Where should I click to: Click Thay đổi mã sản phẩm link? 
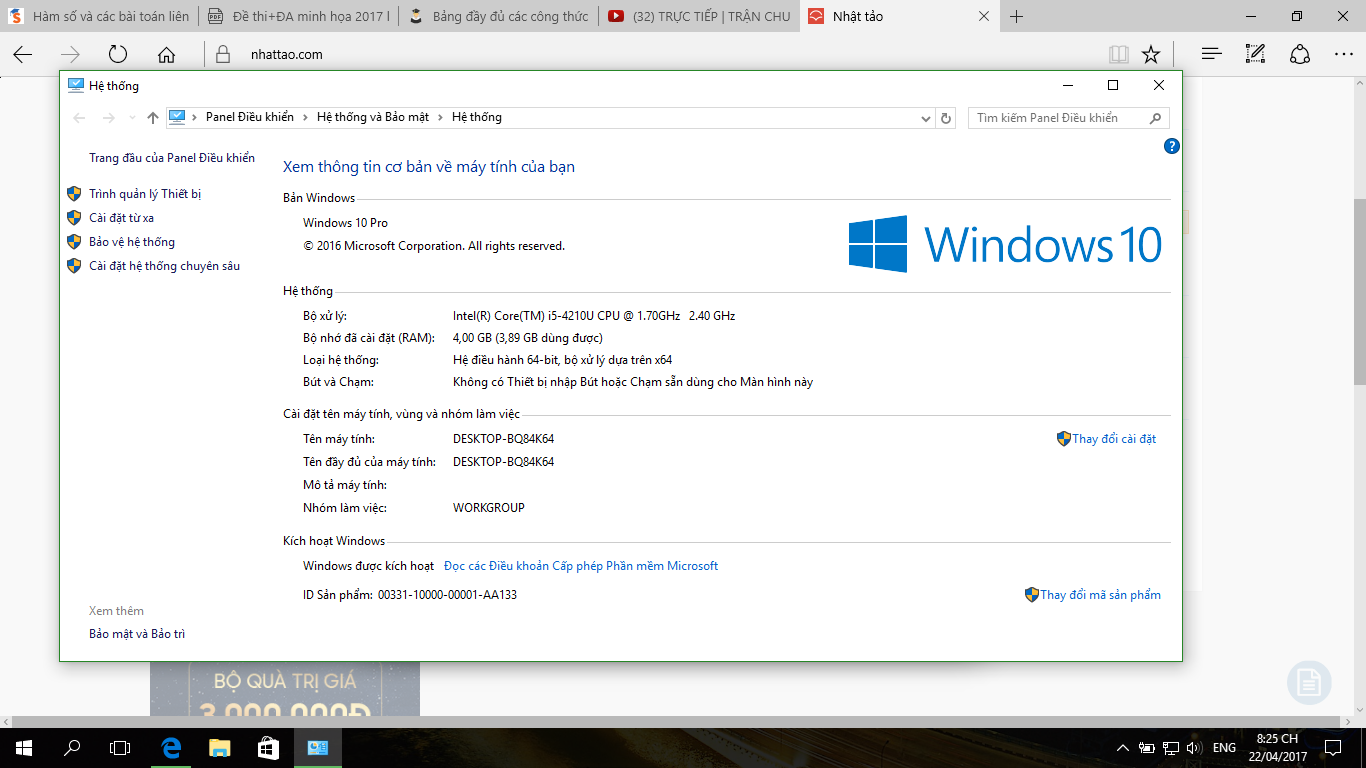(x=1100, y=595)
